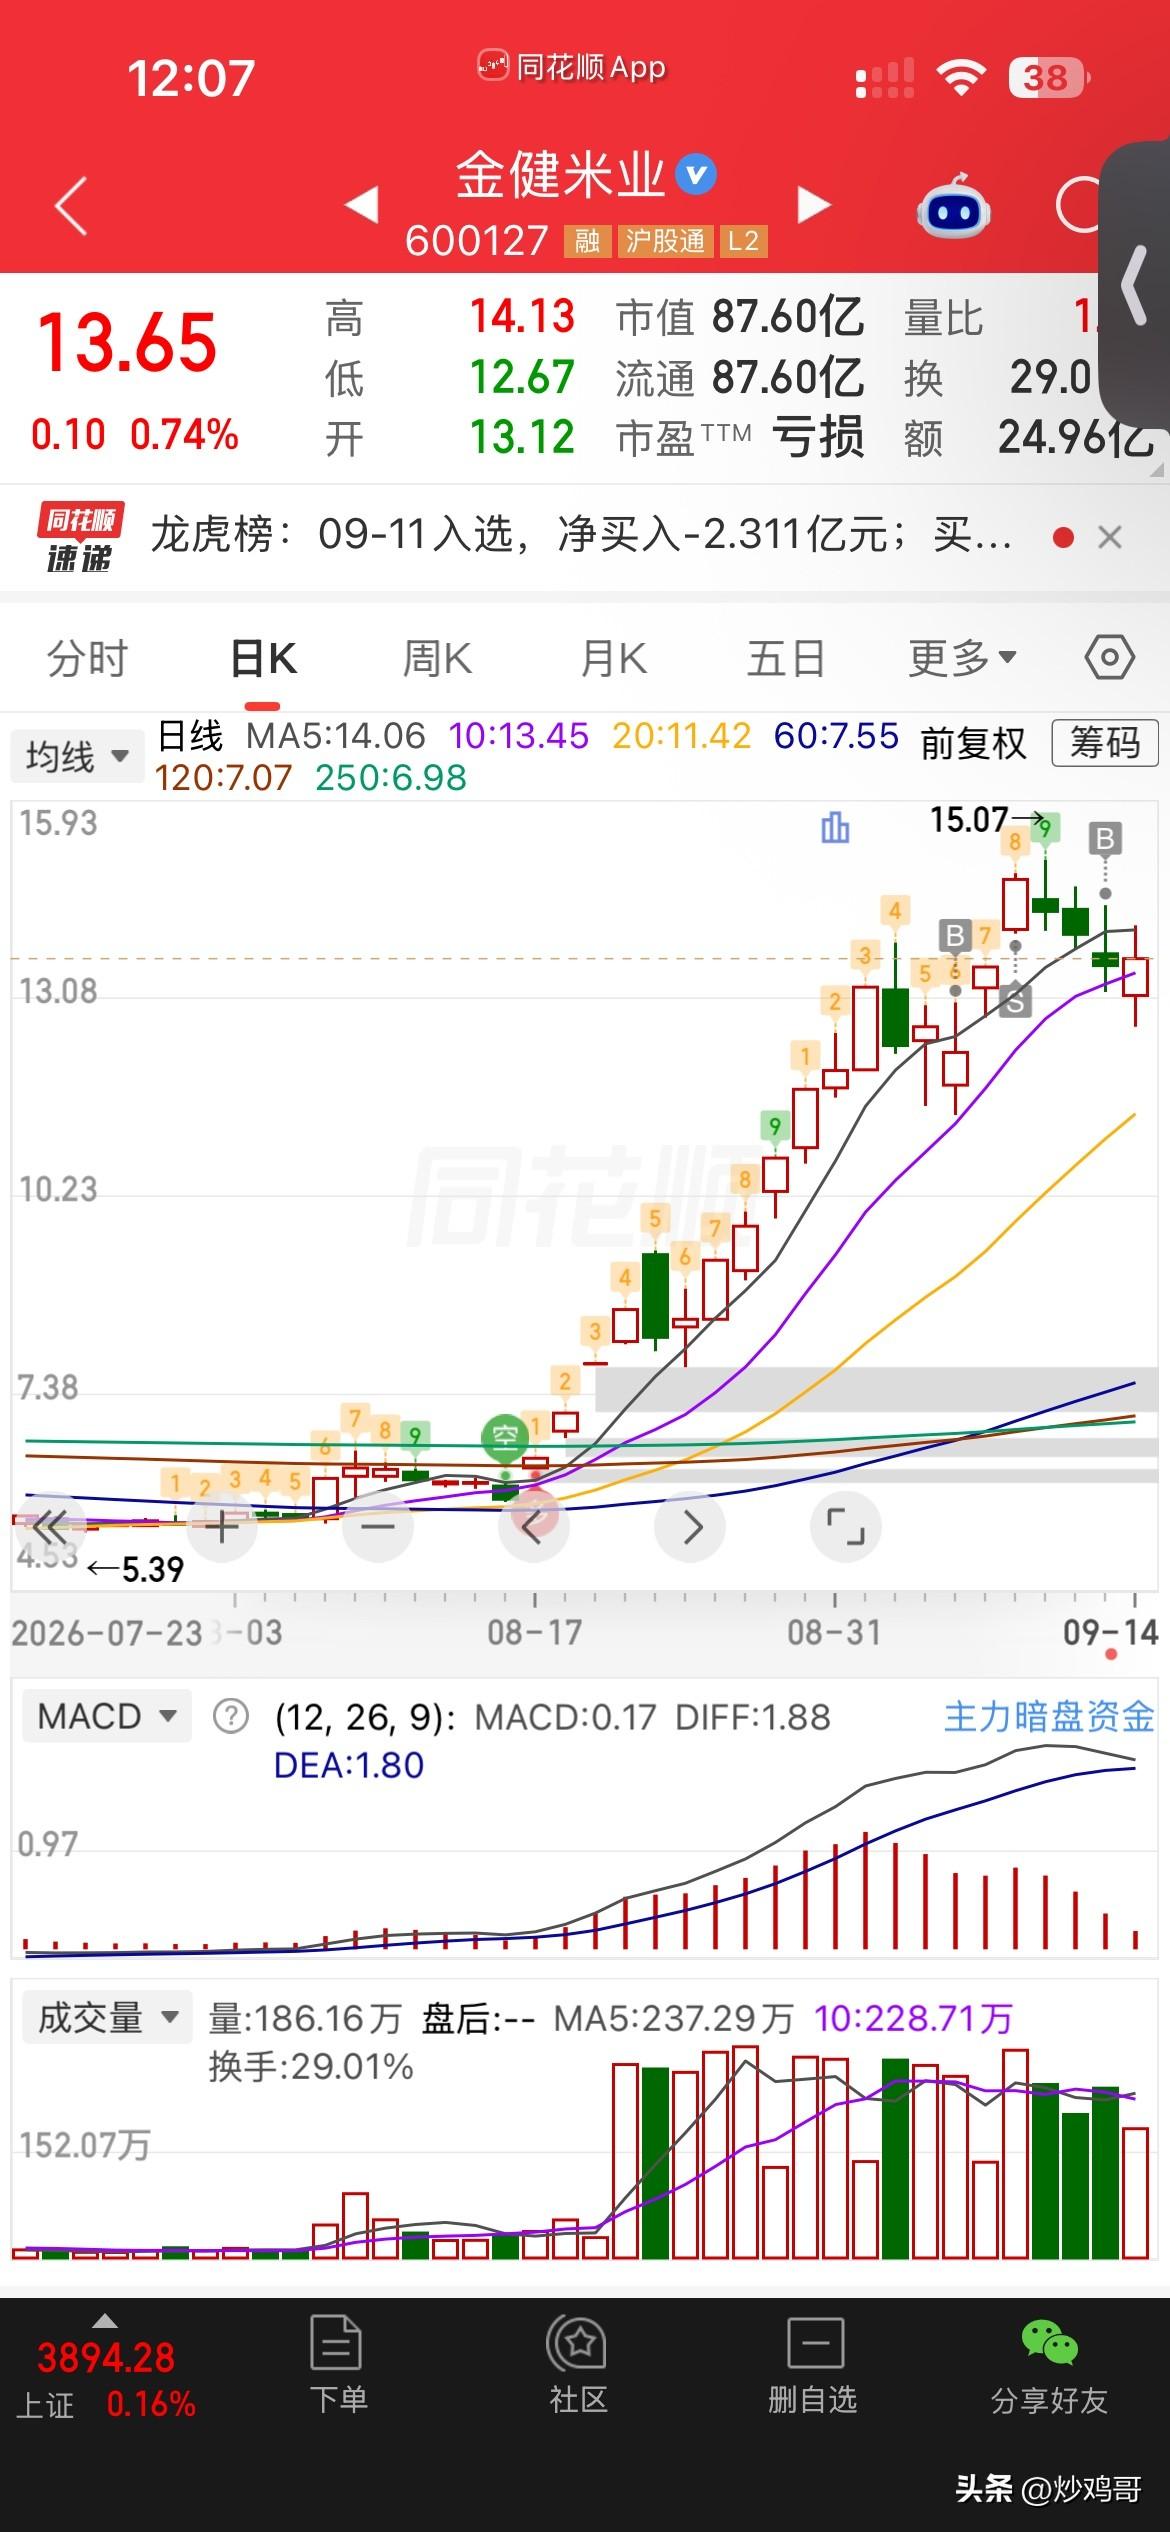Move chart cursor left one candle
Screen dimensions: 1170x2532
coord(534,1527)
